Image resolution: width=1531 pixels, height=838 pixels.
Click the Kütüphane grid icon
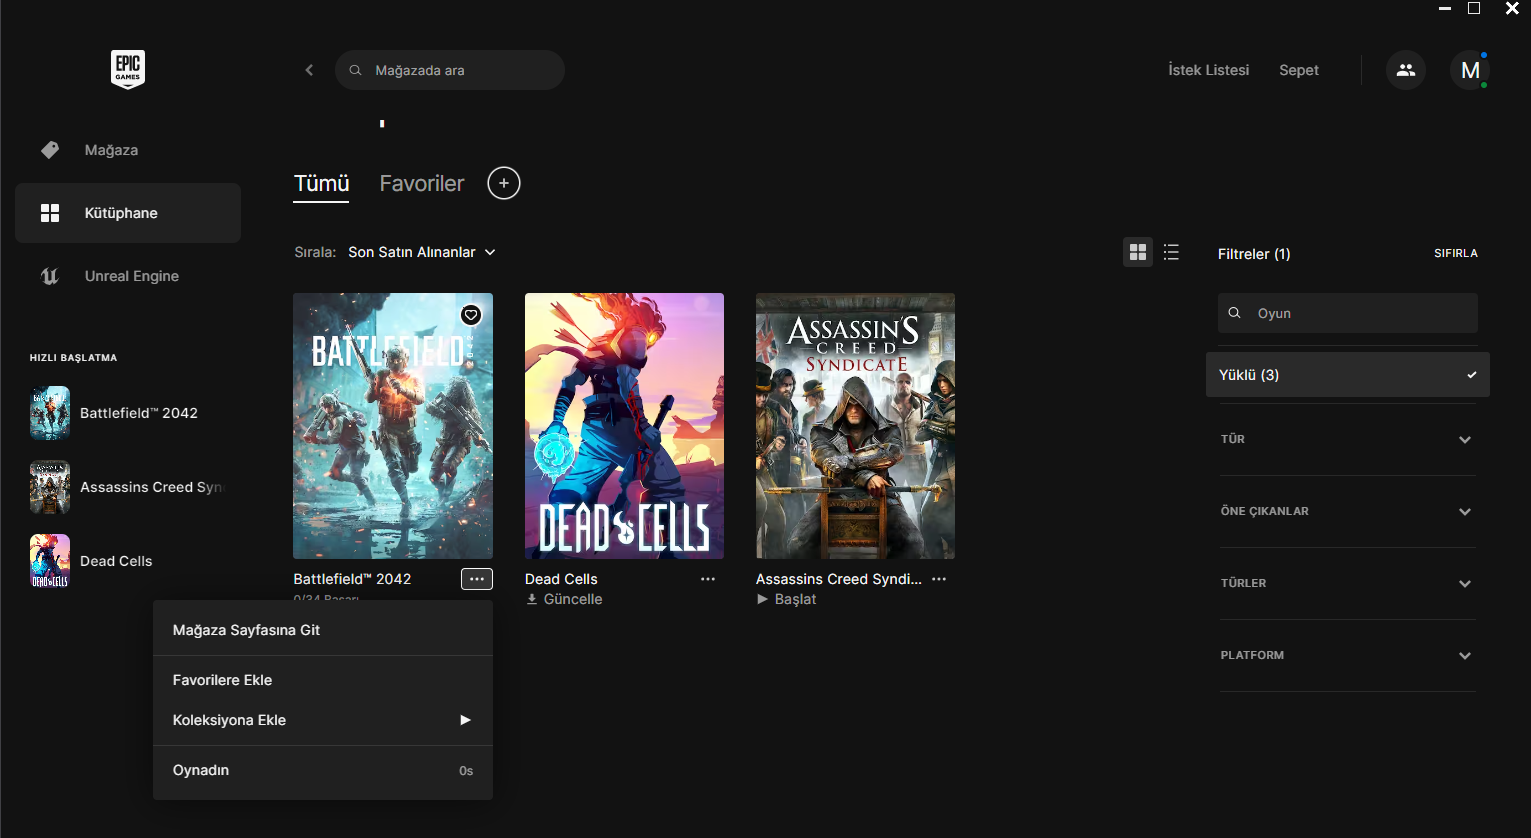(x=50, y=213)
